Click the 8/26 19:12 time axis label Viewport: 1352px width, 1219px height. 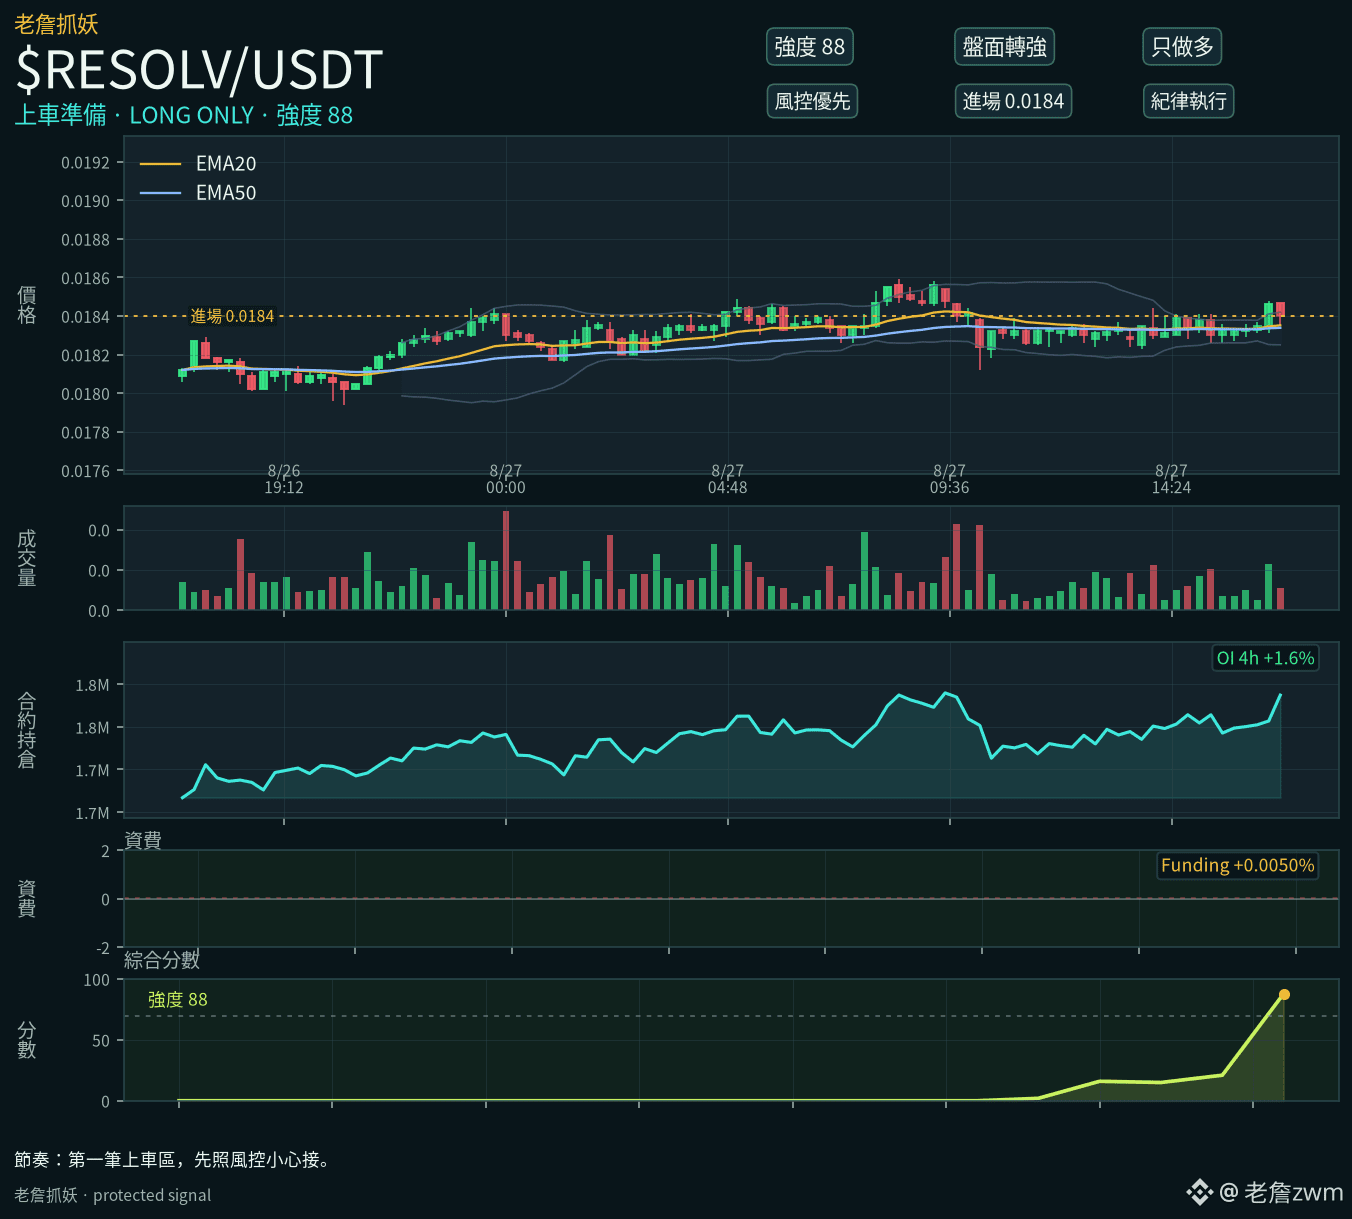point(284,479)
